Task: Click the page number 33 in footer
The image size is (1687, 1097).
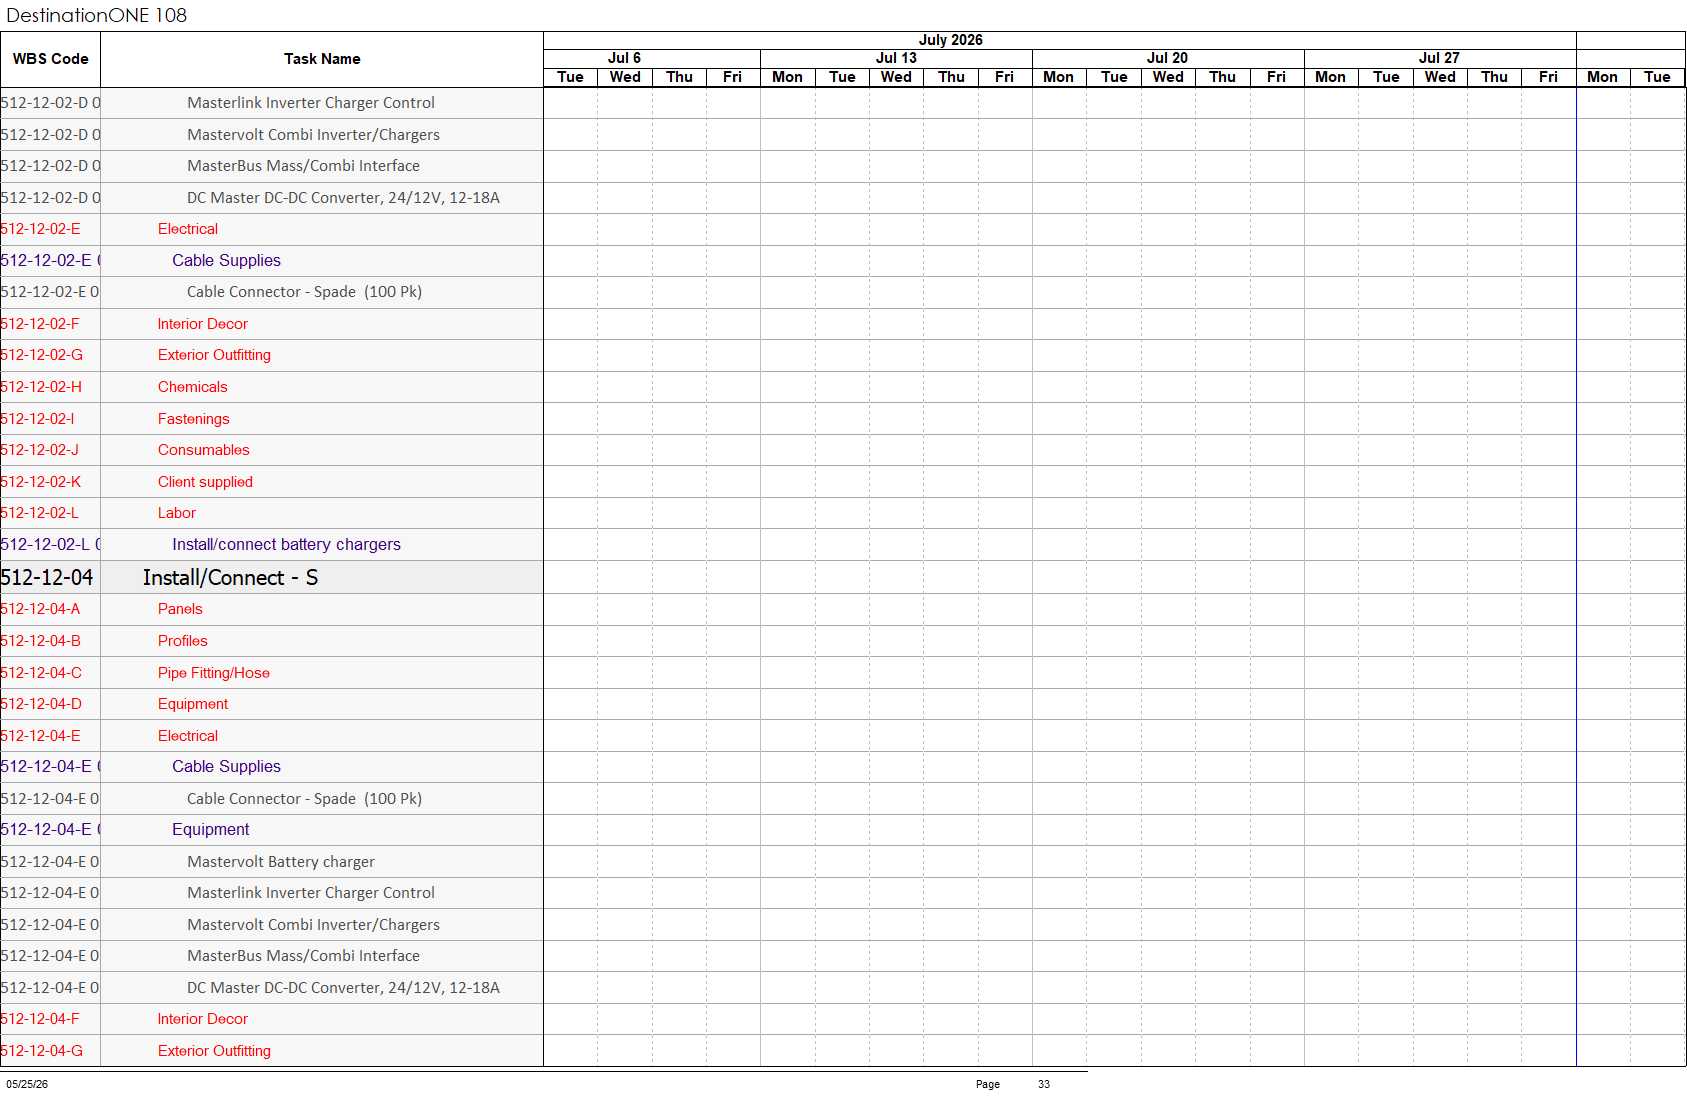Action: [x=1044, y=1084]
